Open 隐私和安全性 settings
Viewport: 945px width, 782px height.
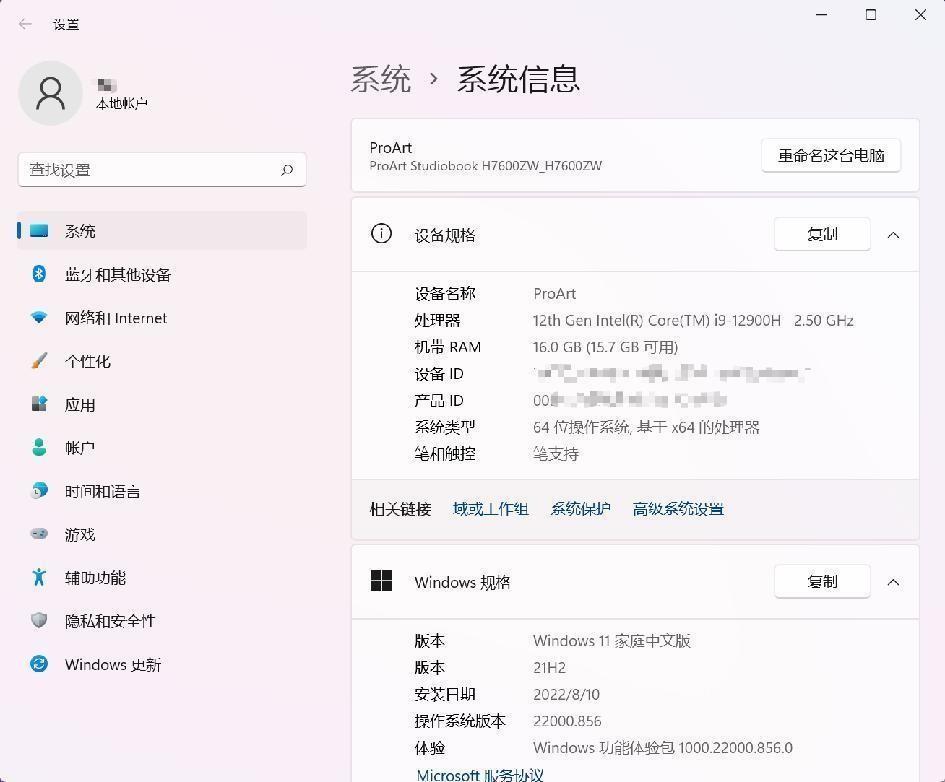[x=162, y=621]
